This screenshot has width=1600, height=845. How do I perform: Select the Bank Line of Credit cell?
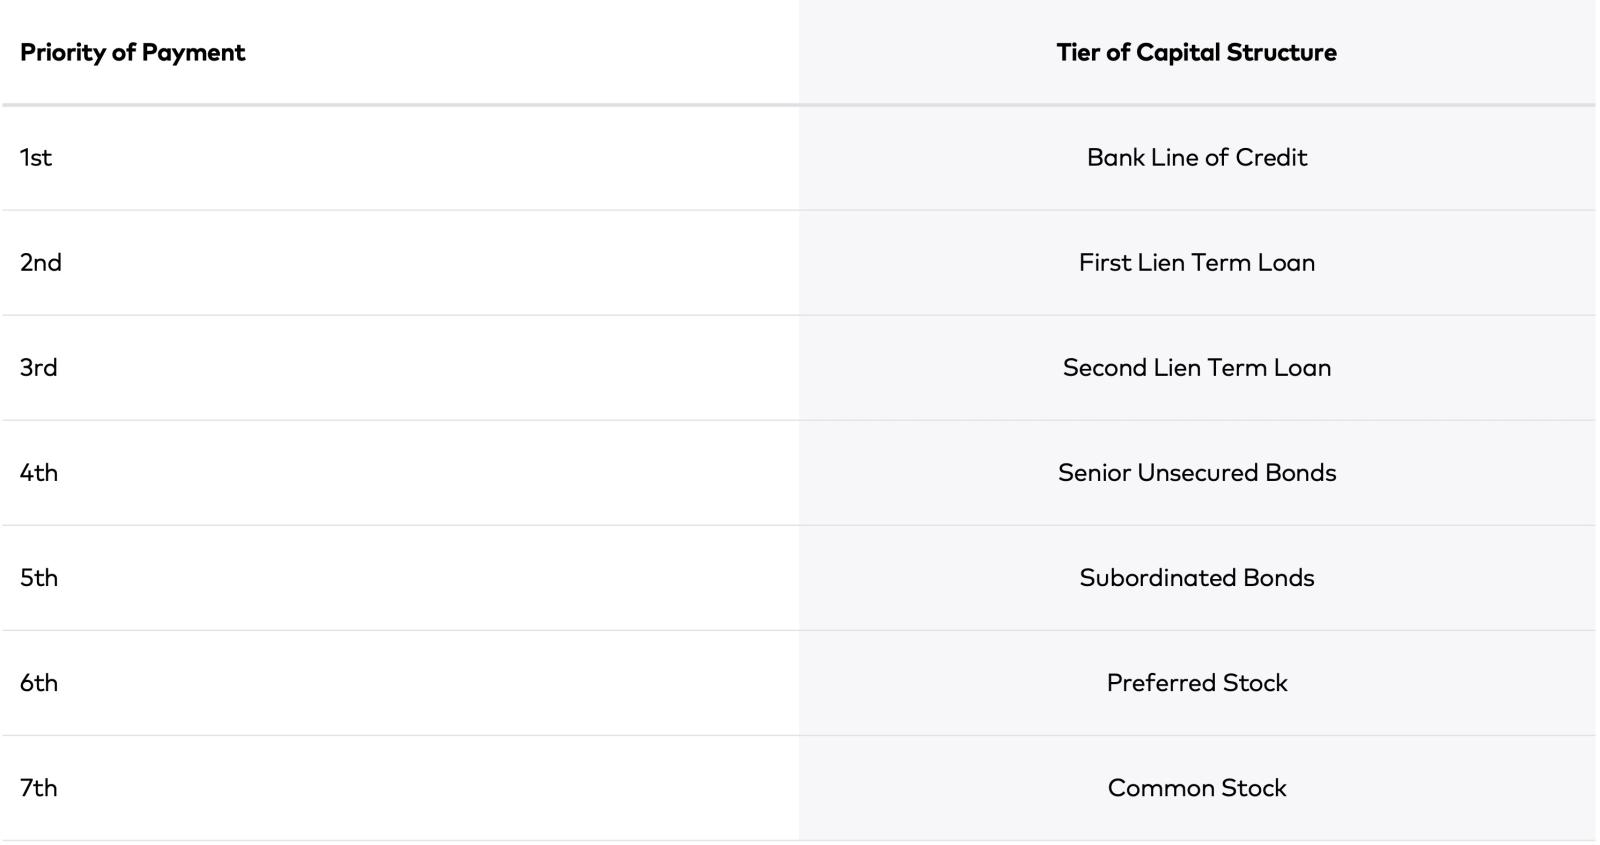coord(1196,157)
